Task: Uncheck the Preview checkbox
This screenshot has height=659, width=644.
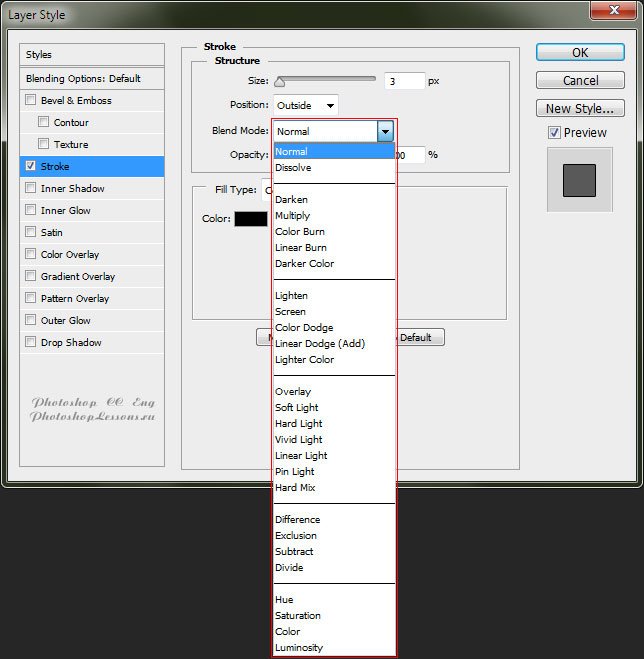Action: tap(554, 133)
